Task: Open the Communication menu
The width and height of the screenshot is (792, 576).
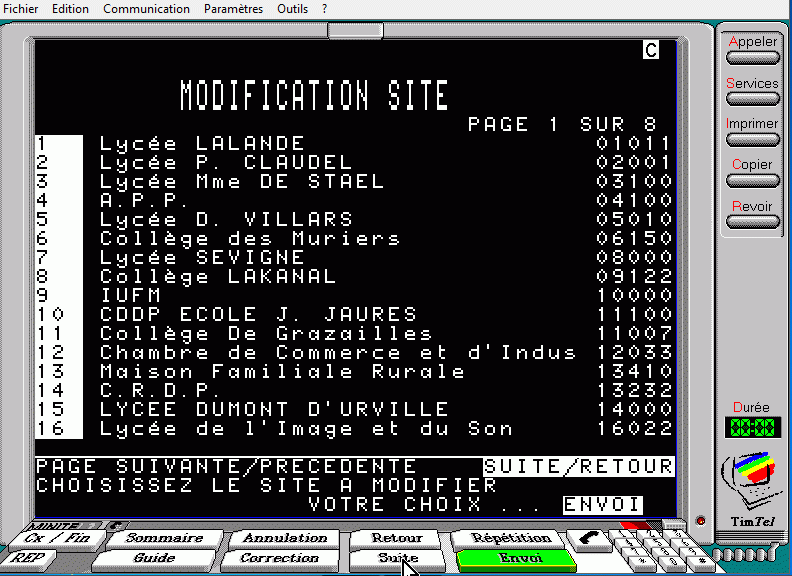Action: [x=146, y=9]
